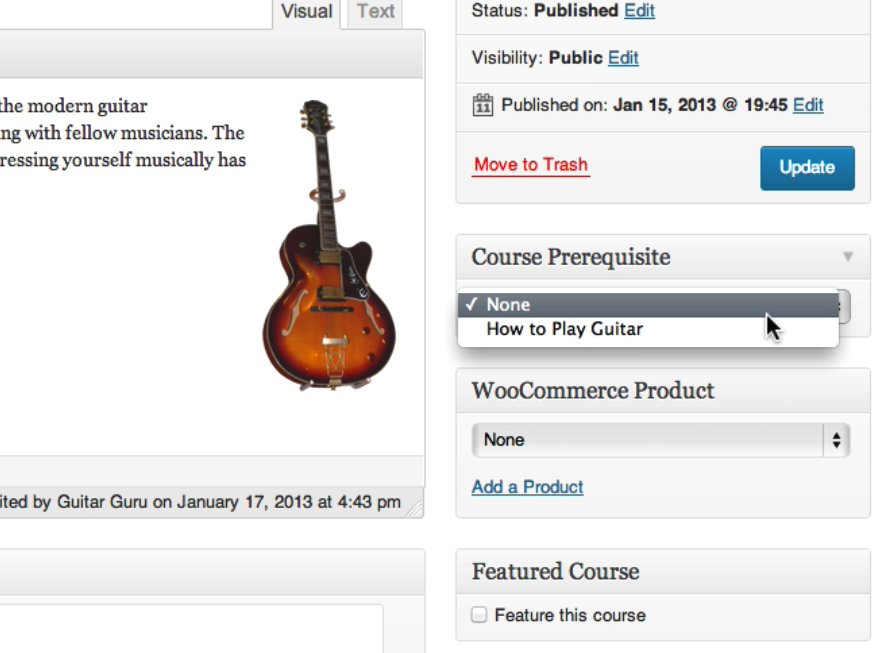The image size is (885, 653).
Task: Collapse the Course Prerequisite panel arrow
Action: 848,257
